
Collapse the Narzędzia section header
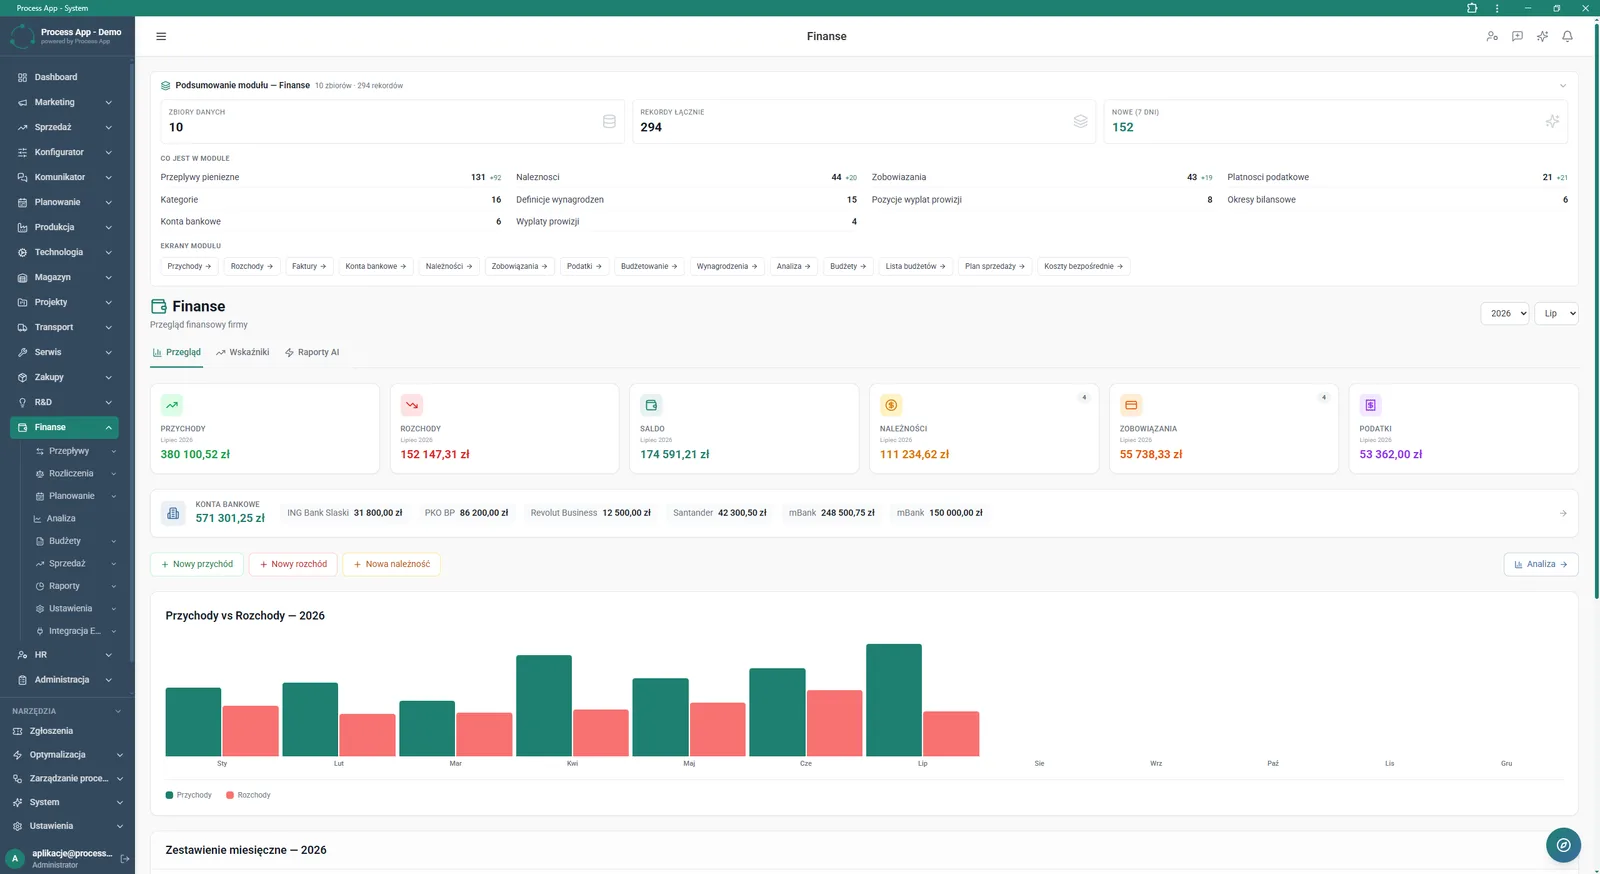tap(67, 711)
